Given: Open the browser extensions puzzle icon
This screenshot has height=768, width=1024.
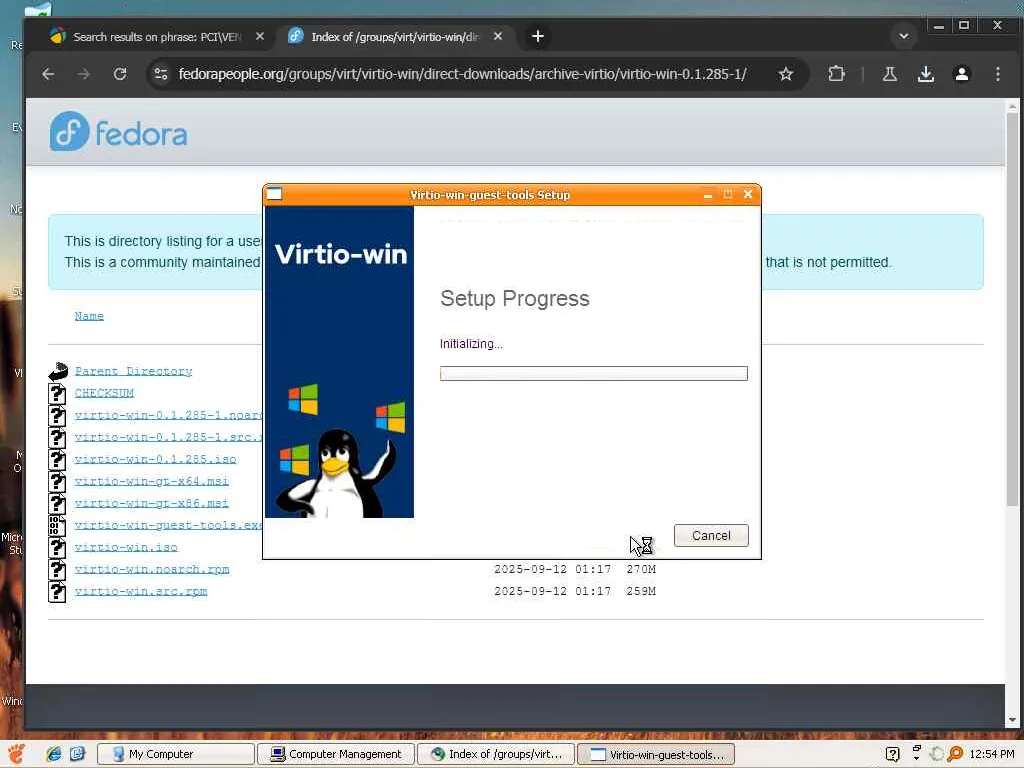Looking at the screenshot, I should tap(836, 74).
